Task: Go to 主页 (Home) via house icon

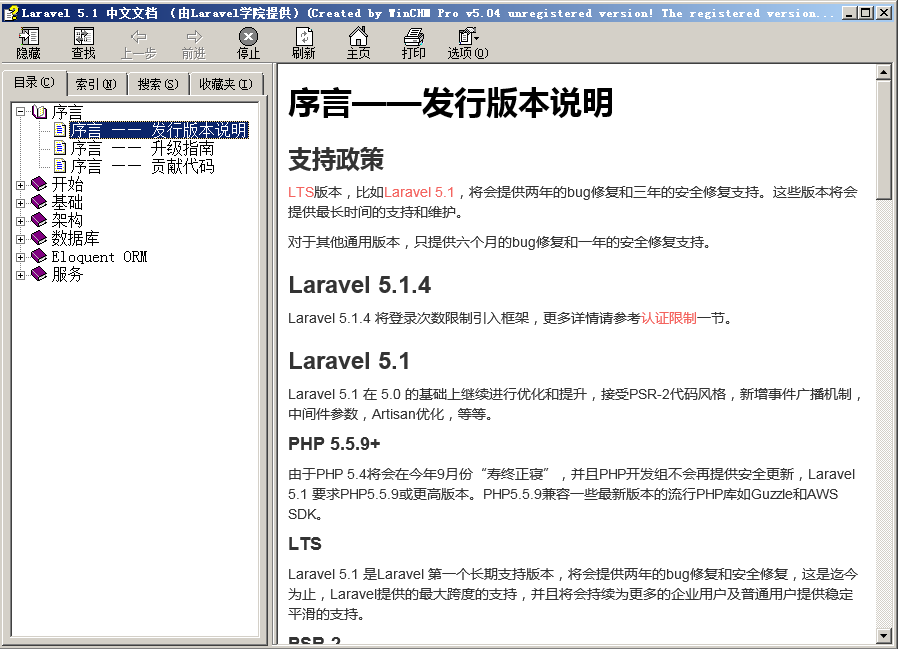Action: tap(359, 37)
